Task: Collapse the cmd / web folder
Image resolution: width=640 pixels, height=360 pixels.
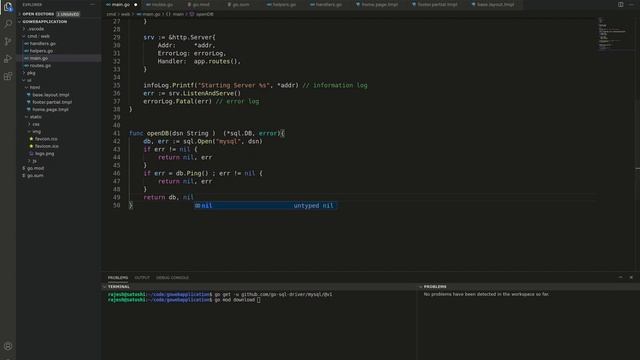Action: 24,36
